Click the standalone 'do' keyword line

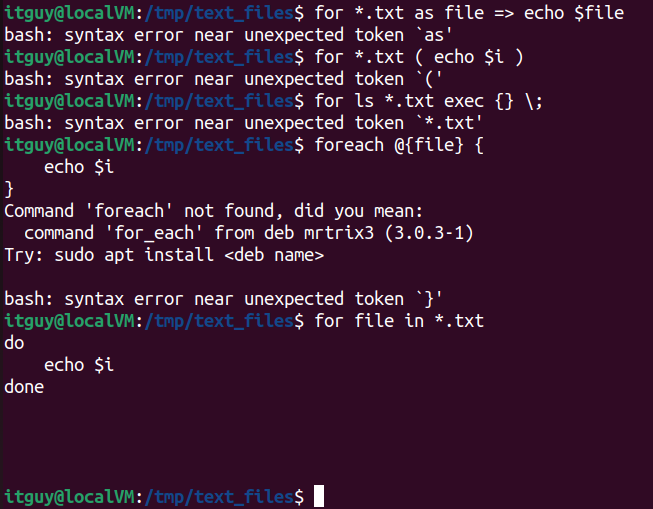pos(14,343)
